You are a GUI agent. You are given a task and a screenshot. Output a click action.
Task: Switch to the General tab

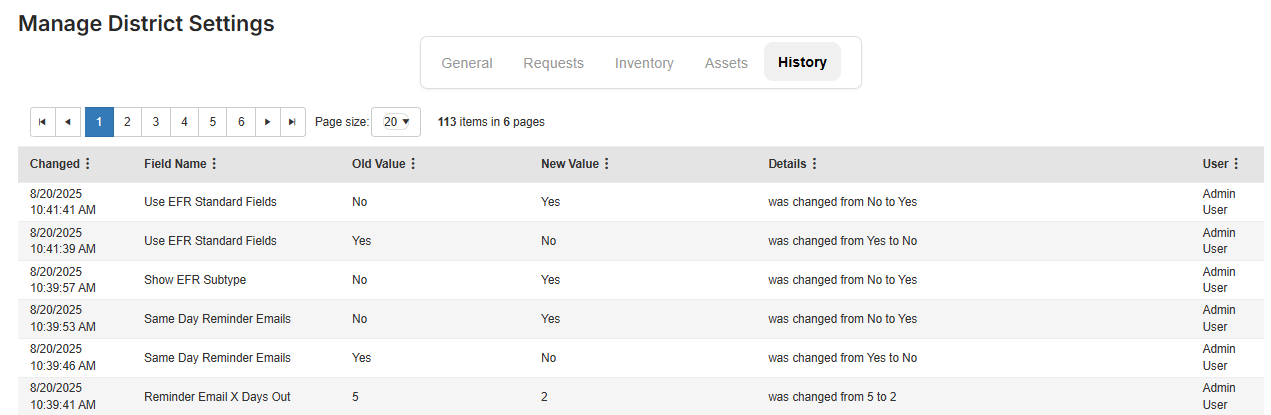click(x=467, y=63)
